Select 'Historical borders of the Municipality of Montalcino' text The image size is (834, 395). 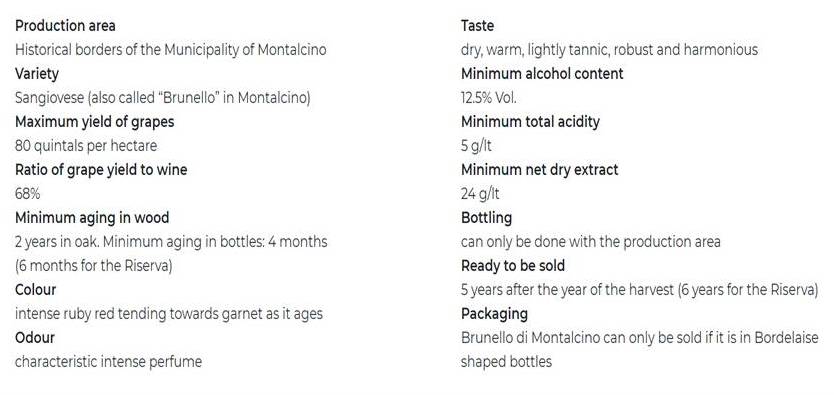170,50
